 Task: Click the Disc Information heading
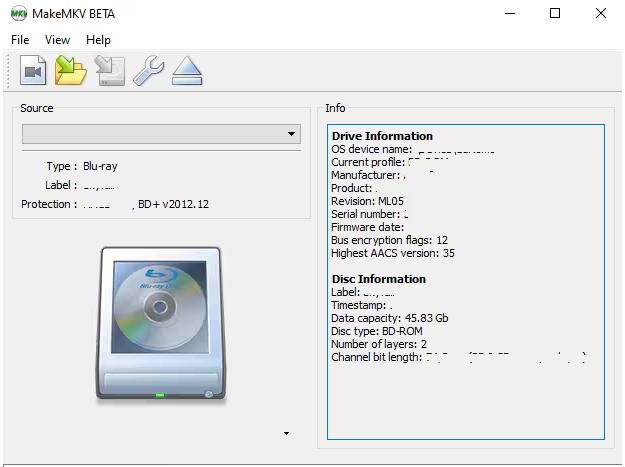[379, 279]
